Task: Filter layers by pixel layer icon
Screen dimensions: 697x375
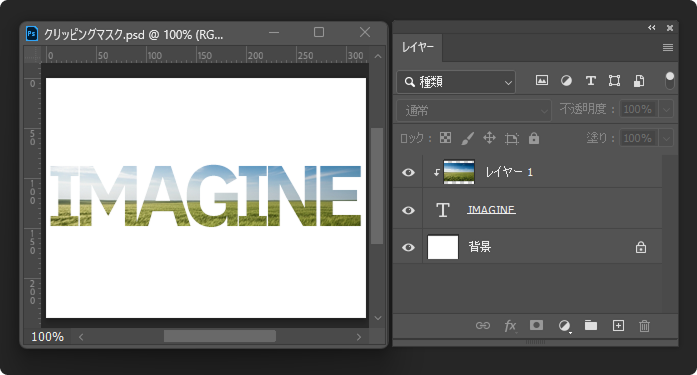Action: click(x=541, y=80)
